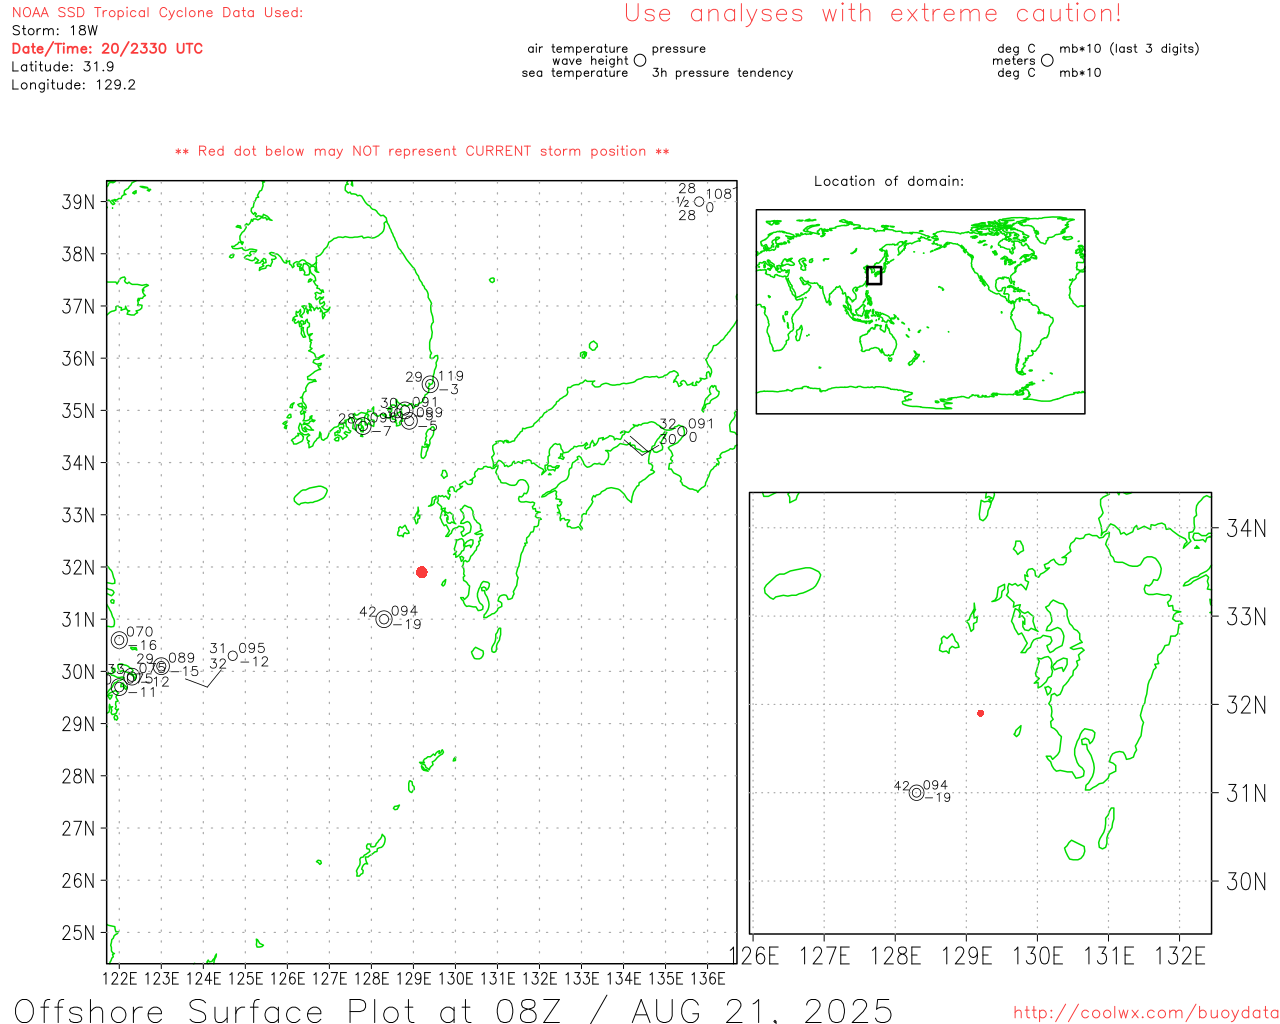The width and height of the screenshot is (1280, 1024).
Task: Click '3h pressure tendency' legend label
Action: [x=722, y=73]
